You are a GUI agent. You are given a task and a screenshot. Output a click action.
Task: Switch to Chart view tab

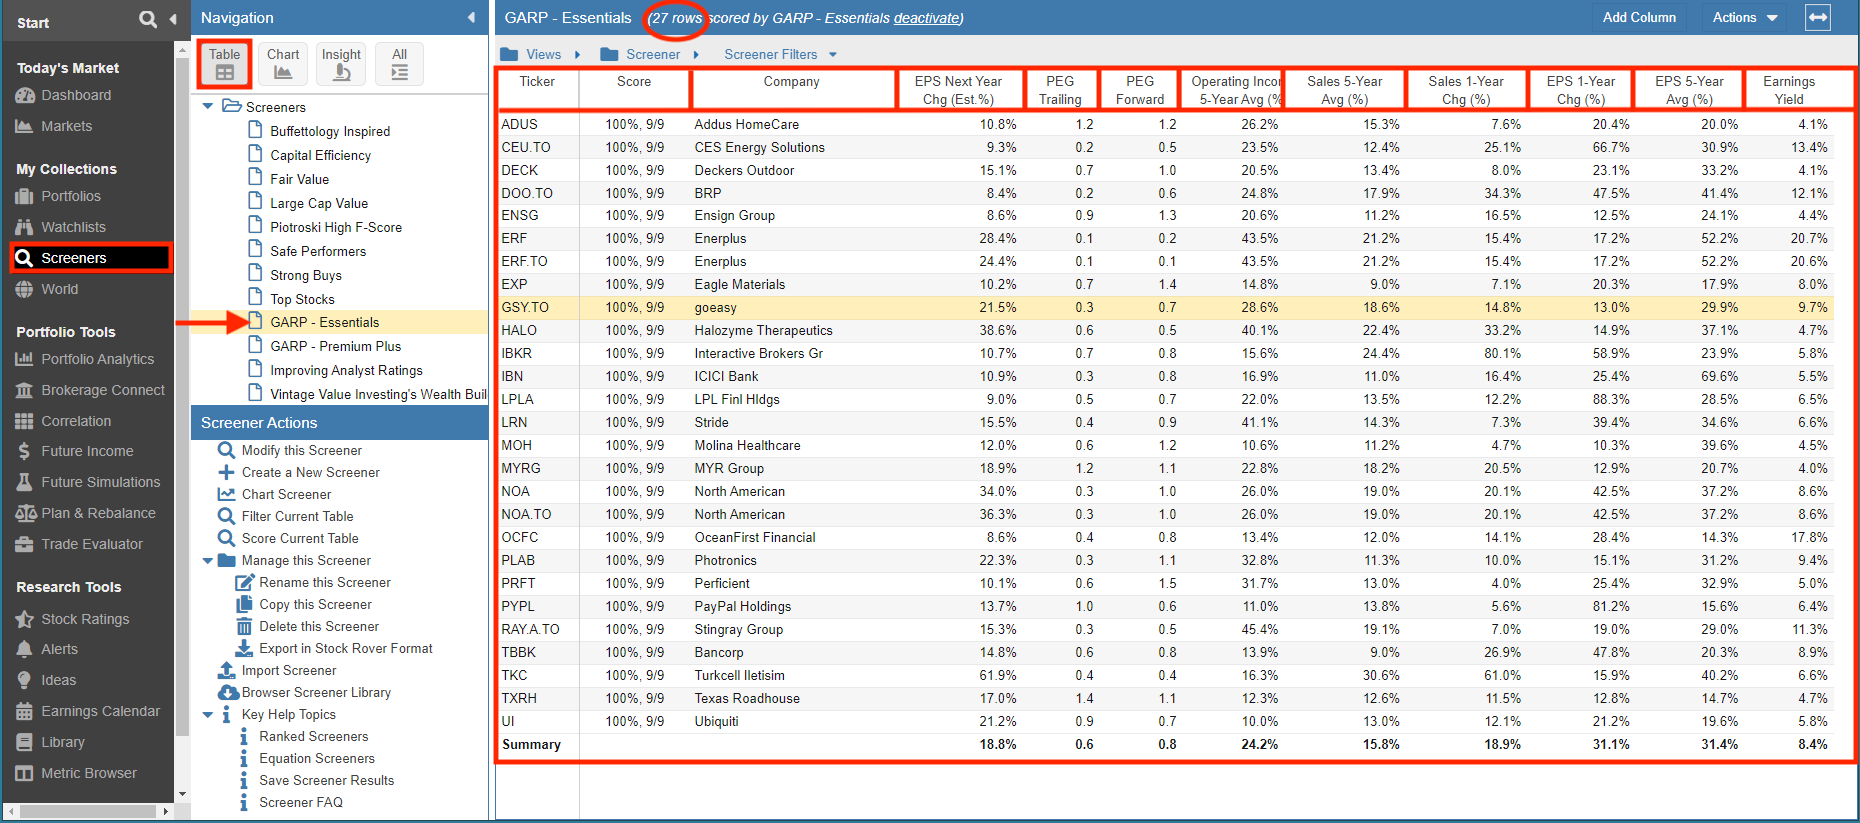[283, 64]
